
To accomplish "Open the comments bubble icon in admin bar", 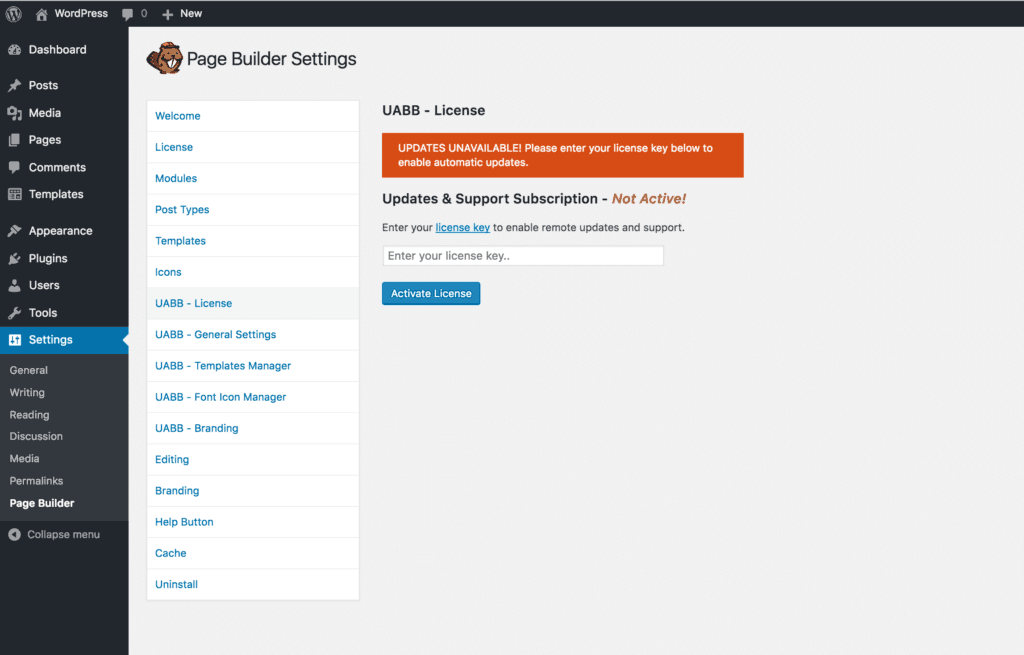I will 128,14.
